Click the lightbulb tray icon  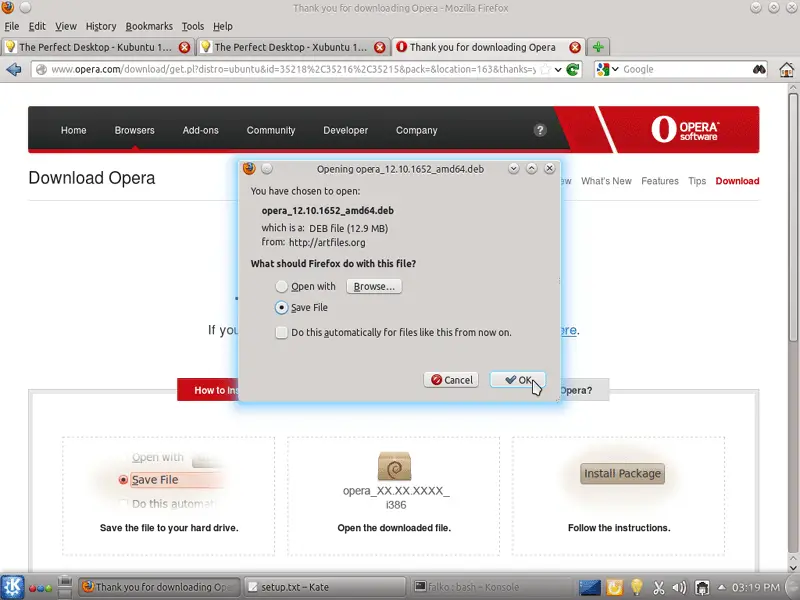[x=637, y=587]
